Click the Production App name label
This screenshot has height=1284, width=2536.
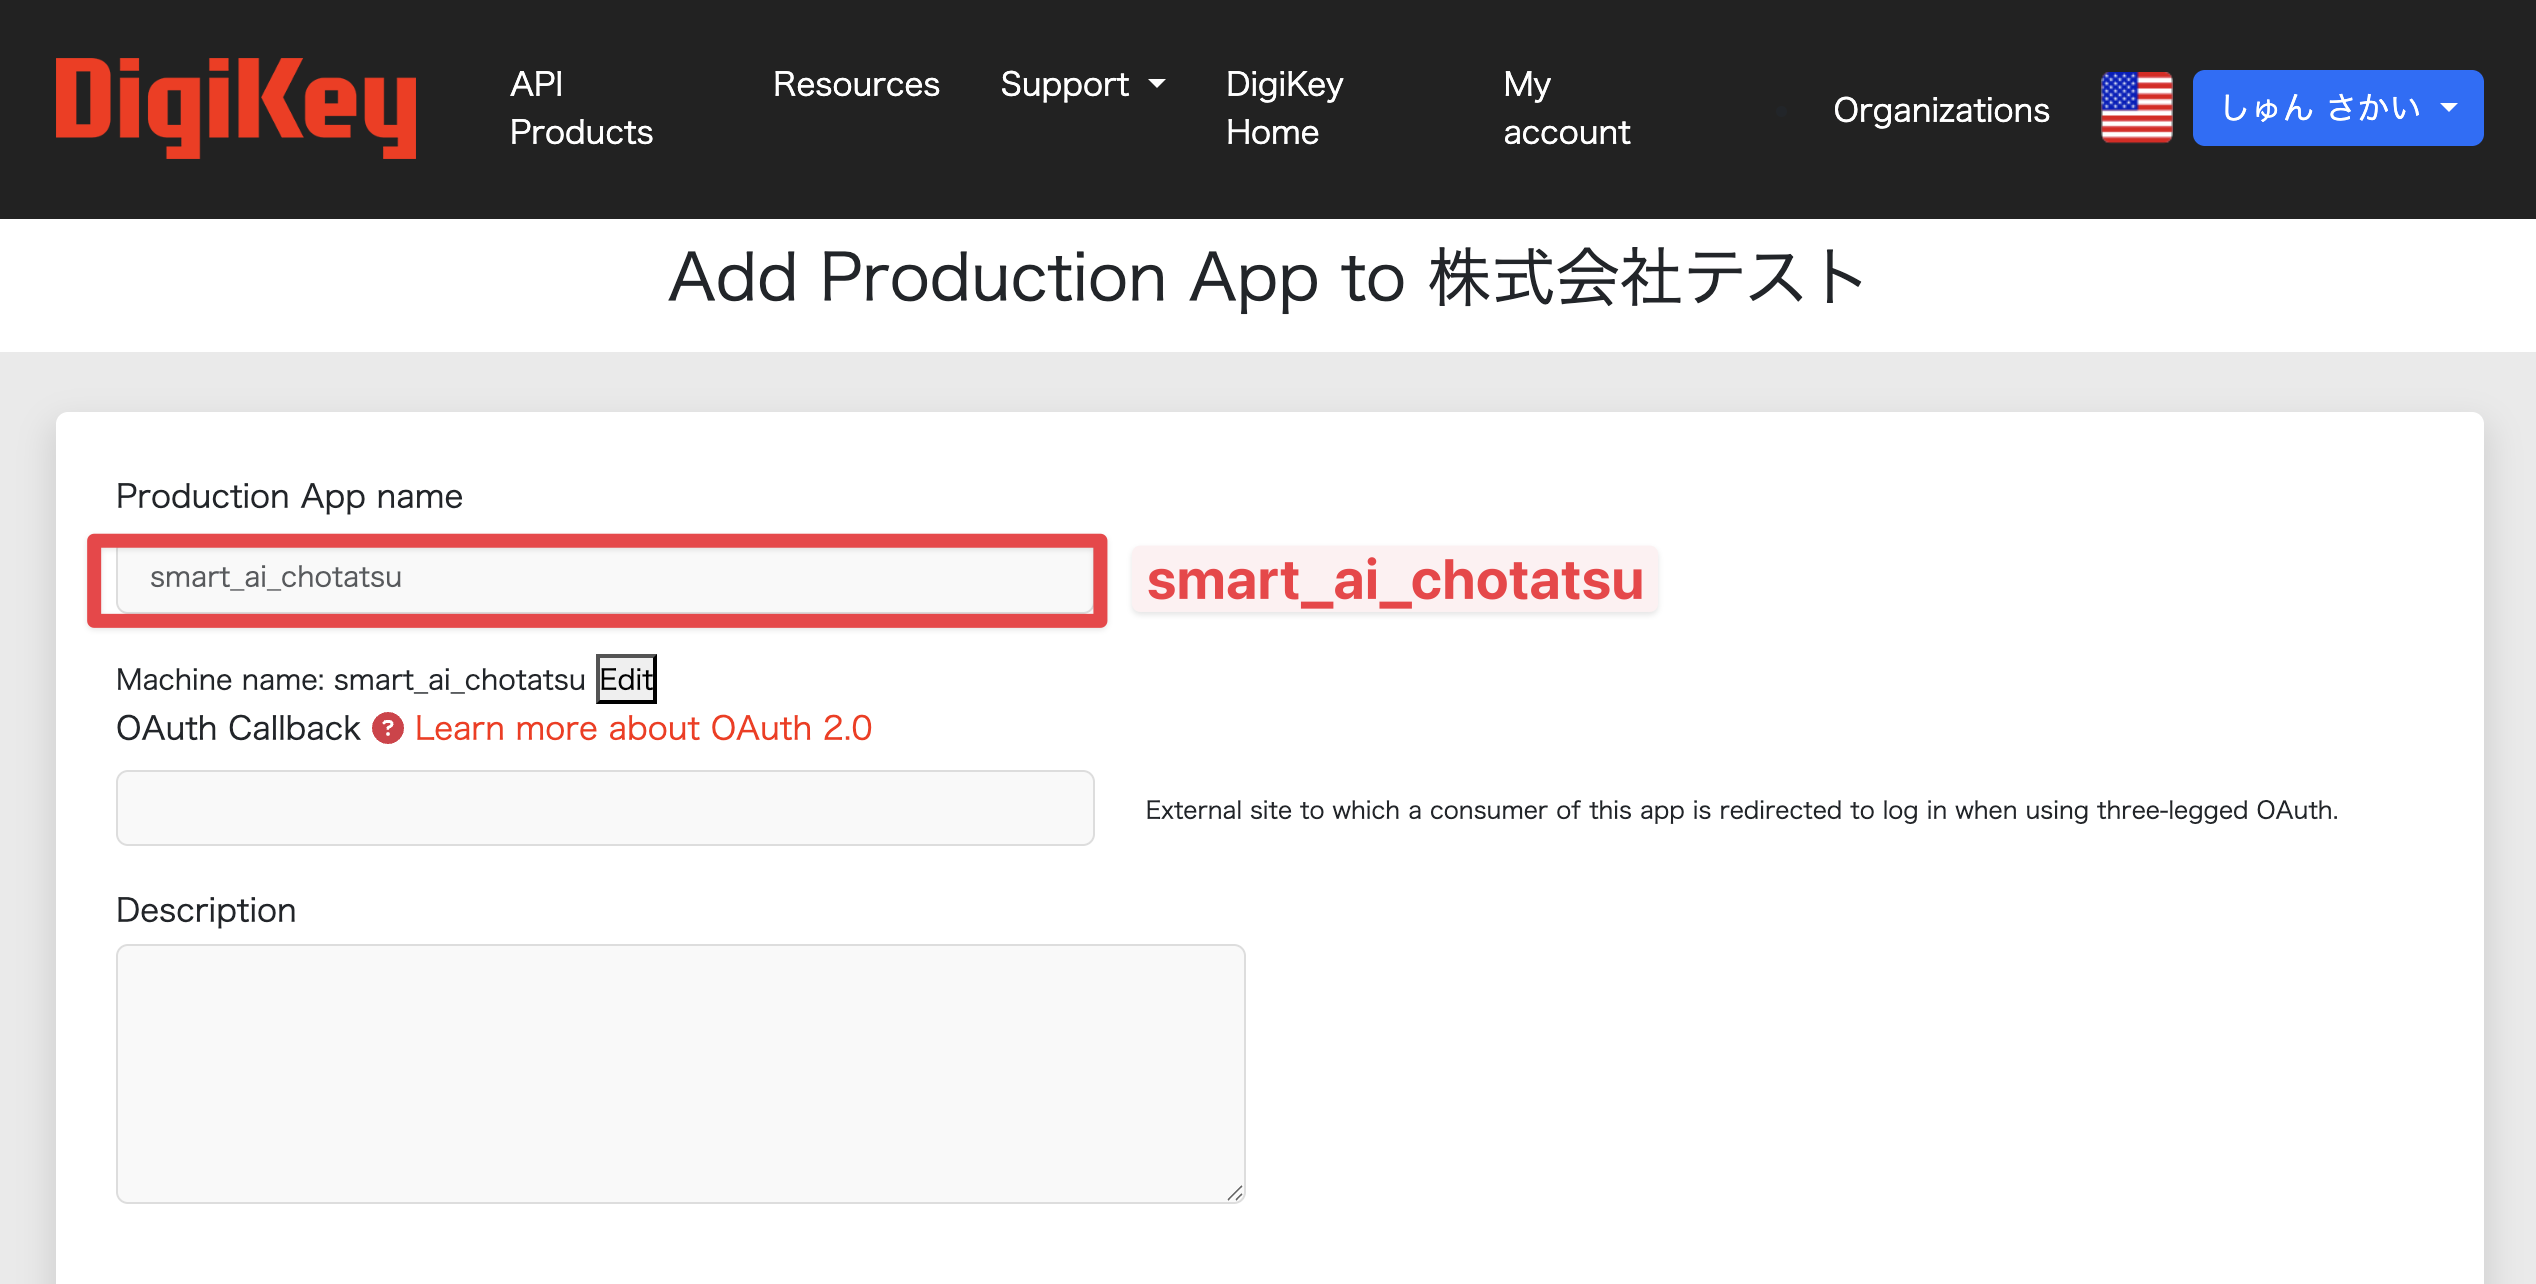(x=289, y=496)
